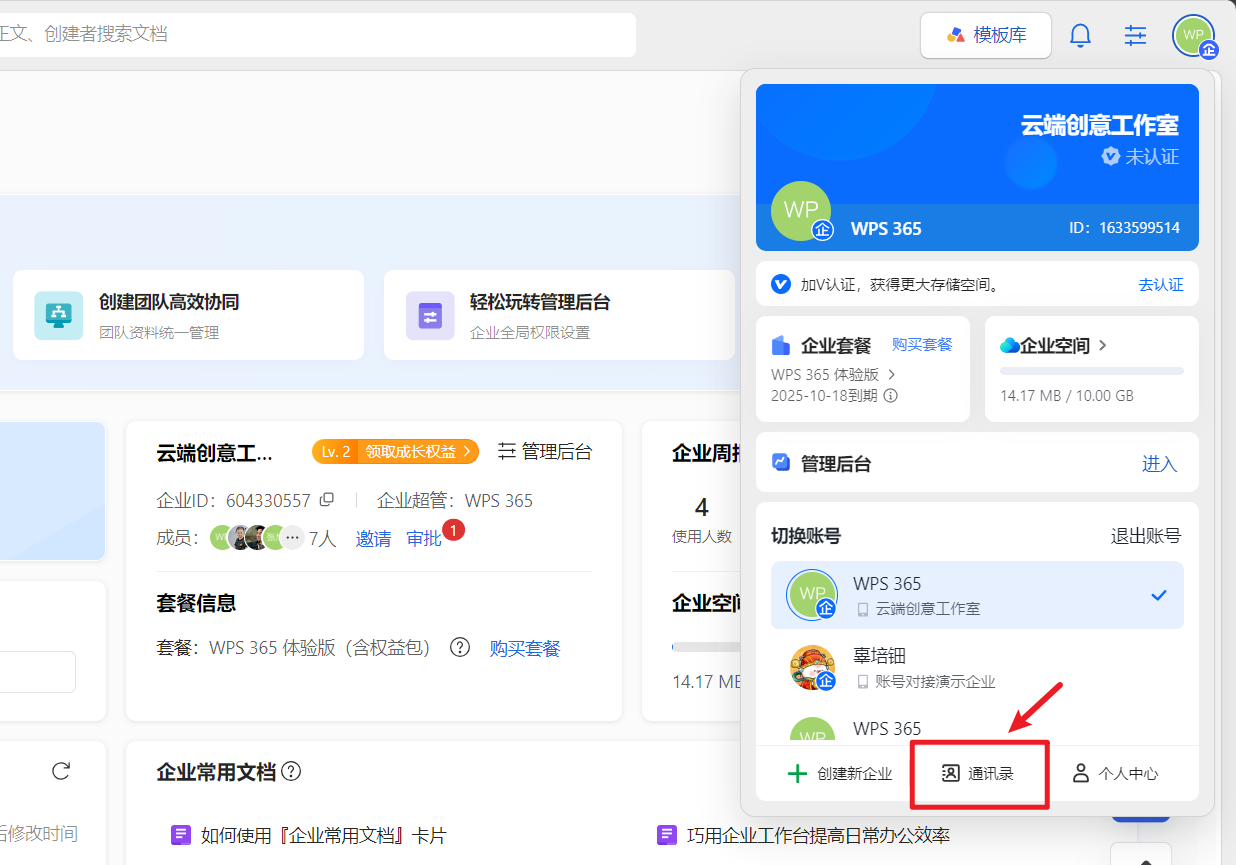Click the WP account avatar in top bar
Image resolution: width=1236 pixels, height=865 pixels.
(1194, 36)
